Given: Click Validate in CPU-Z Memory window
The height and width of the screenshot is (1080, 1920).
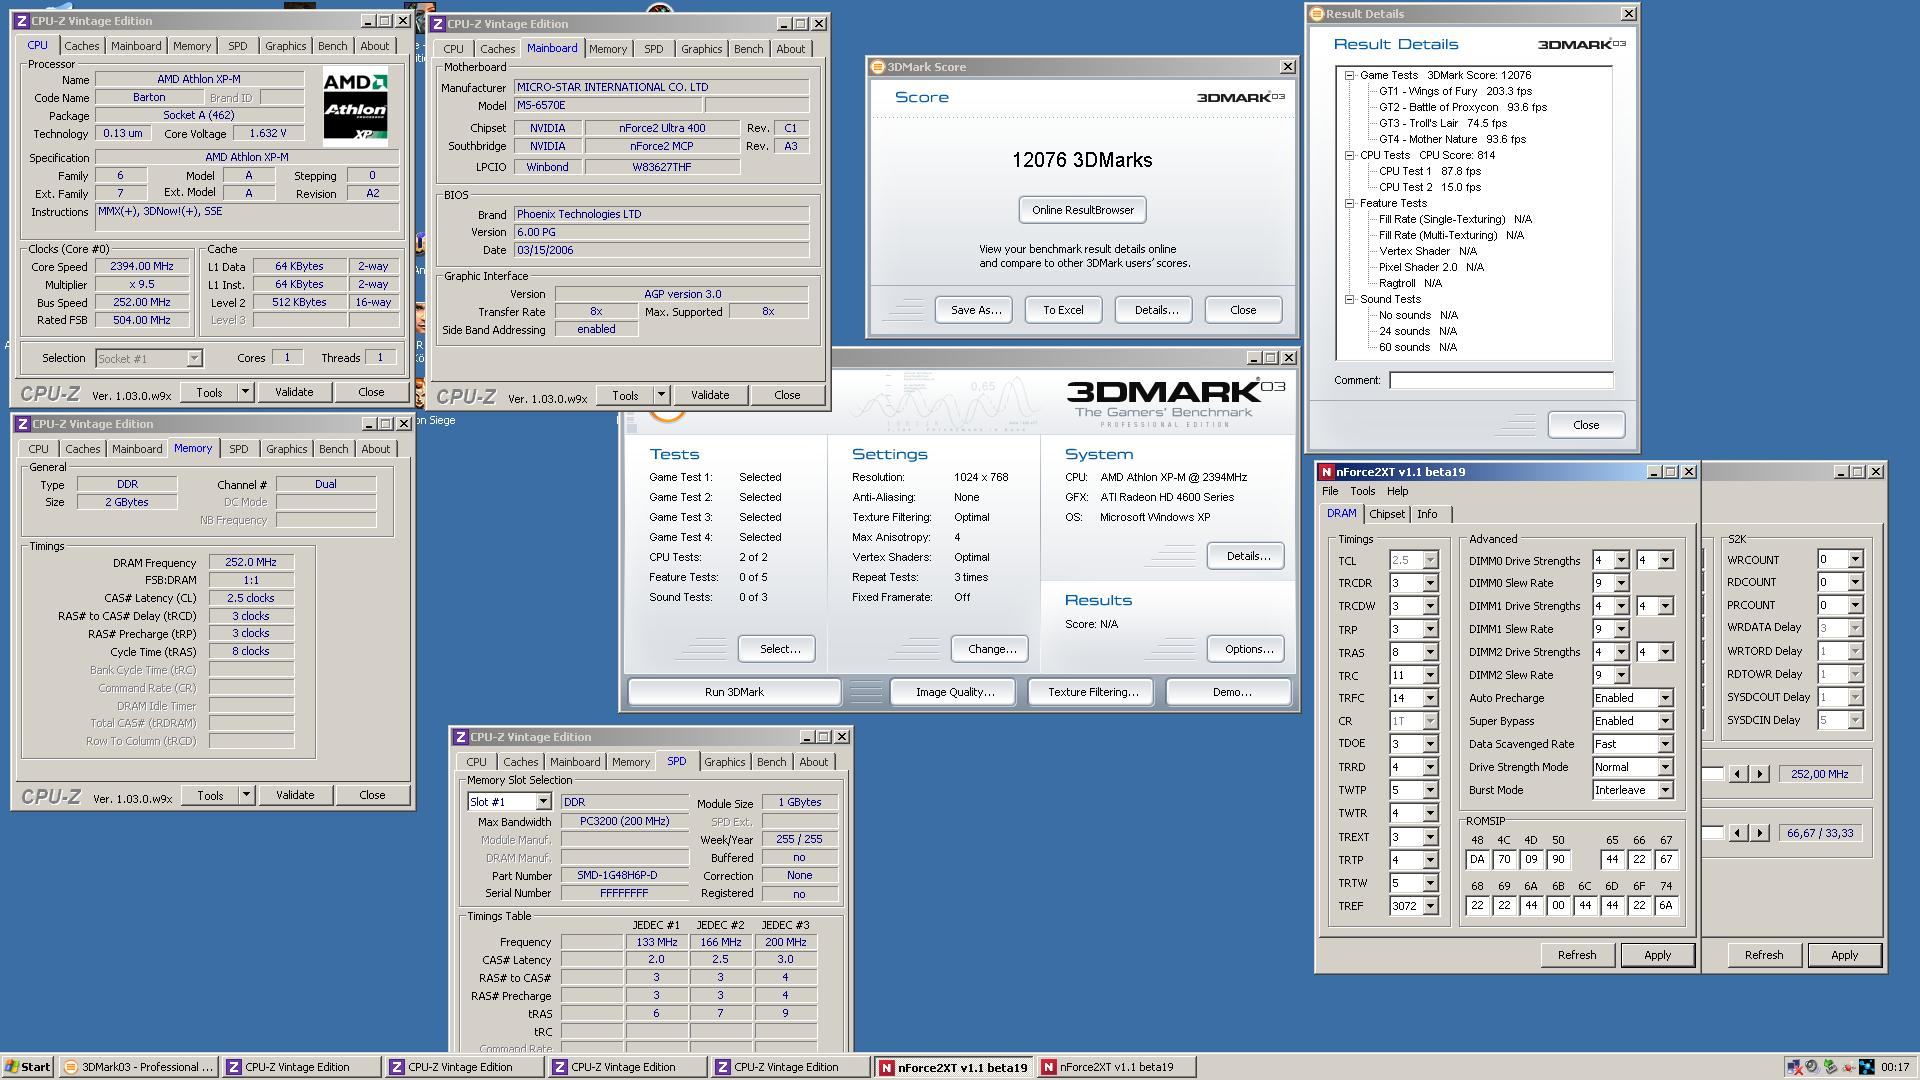Looking at the screenshot, I should point(294,795).
